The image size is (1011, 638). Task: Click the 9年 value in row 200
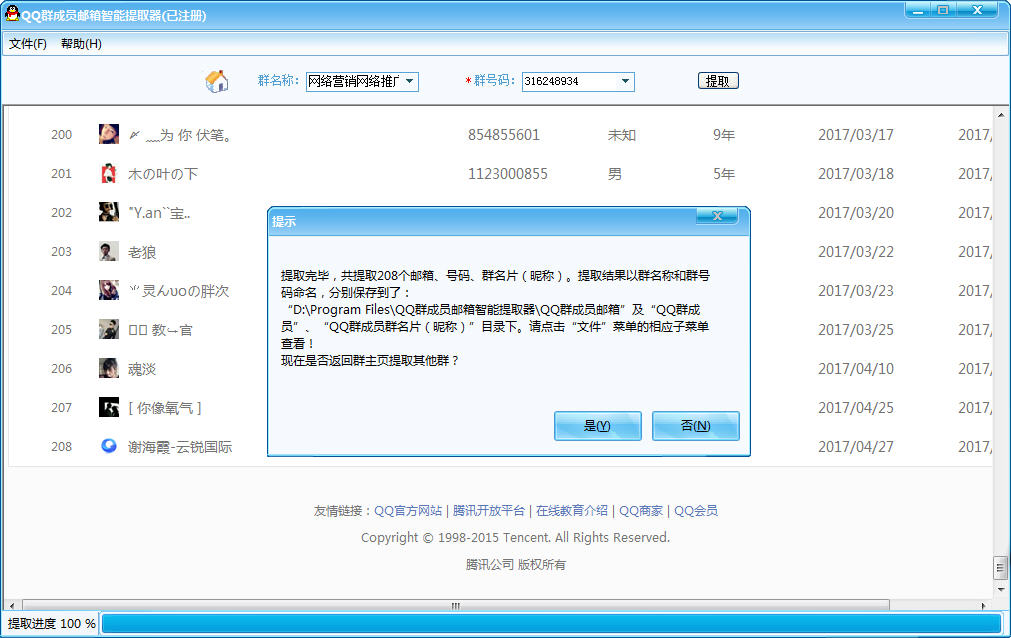[x=724, y=135]
